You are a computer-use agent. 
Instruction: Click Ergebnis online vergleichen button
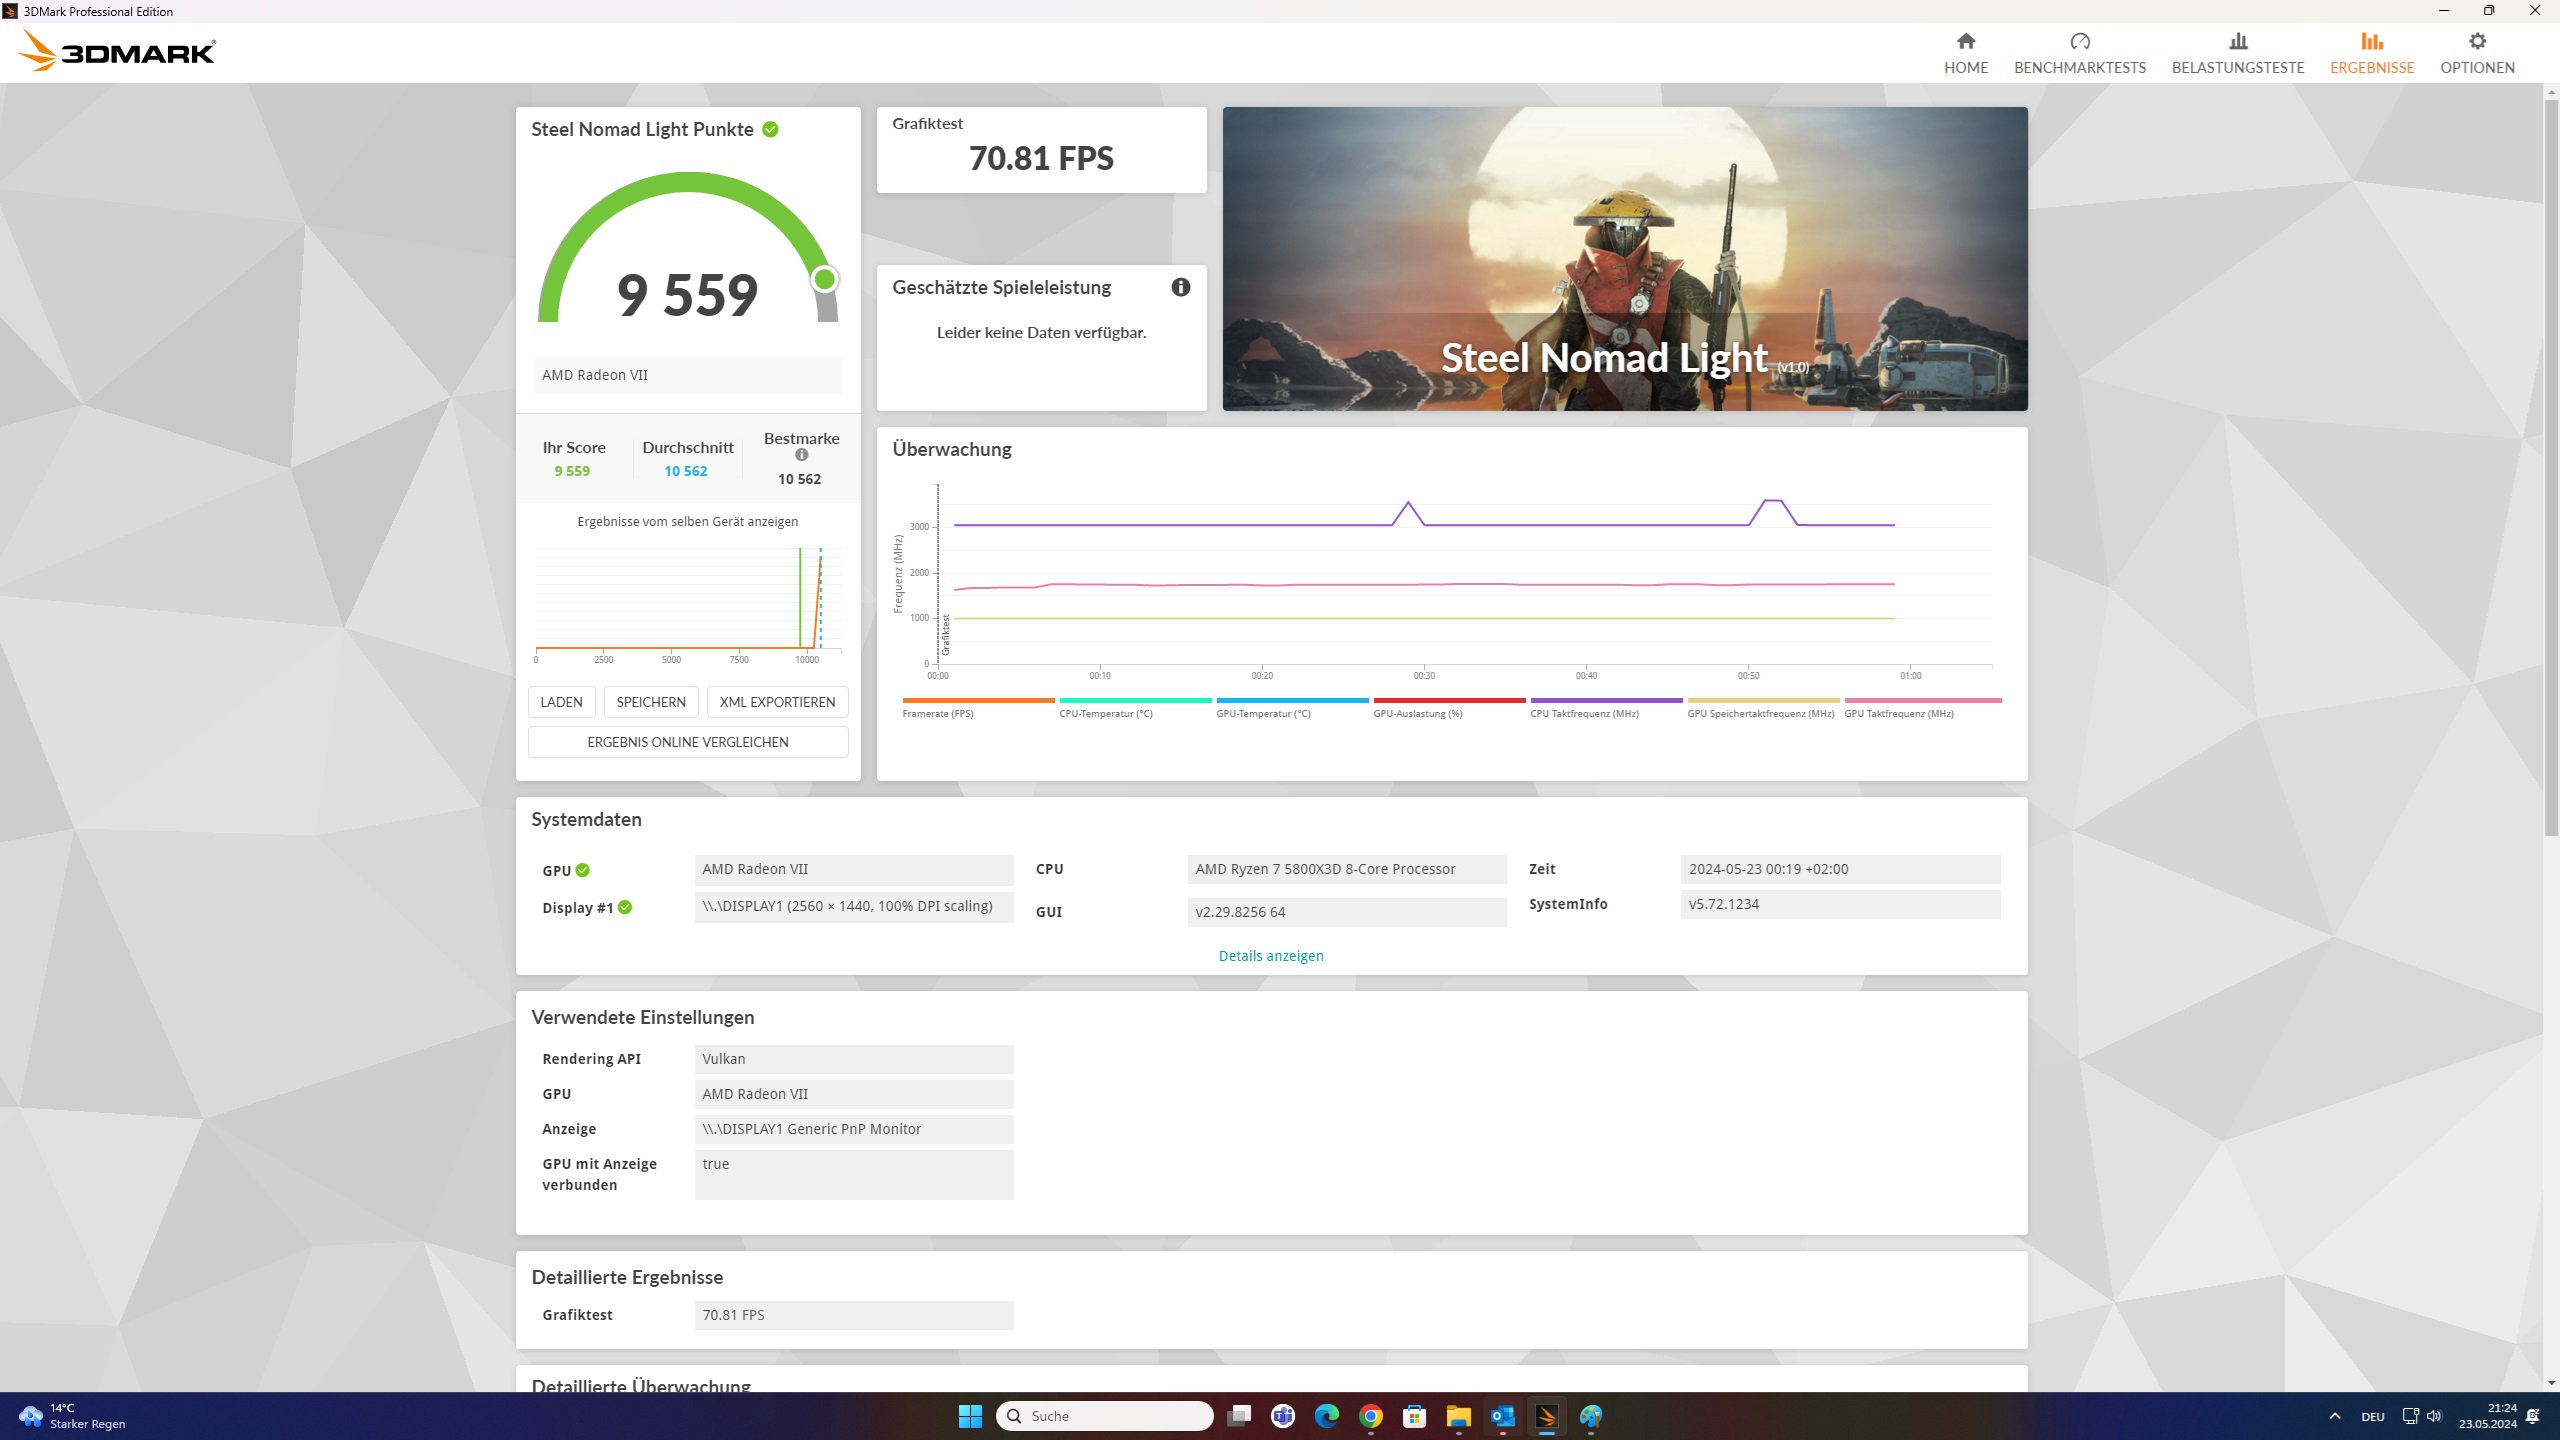pos(687,742)
